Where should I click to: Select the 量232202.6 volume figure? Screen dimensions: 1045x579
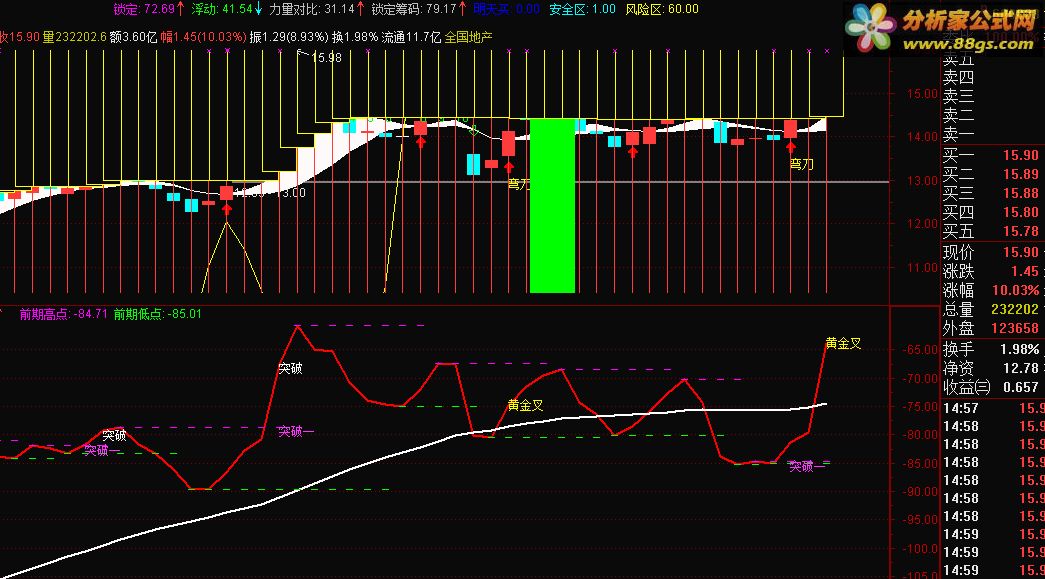coord(75,37)
